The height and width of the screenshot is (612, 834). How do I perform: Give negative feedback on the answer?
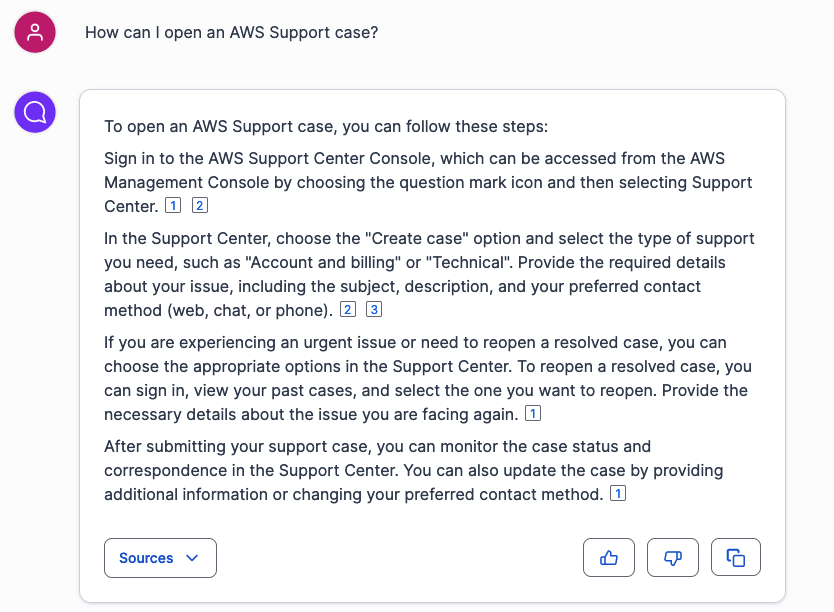672,557
